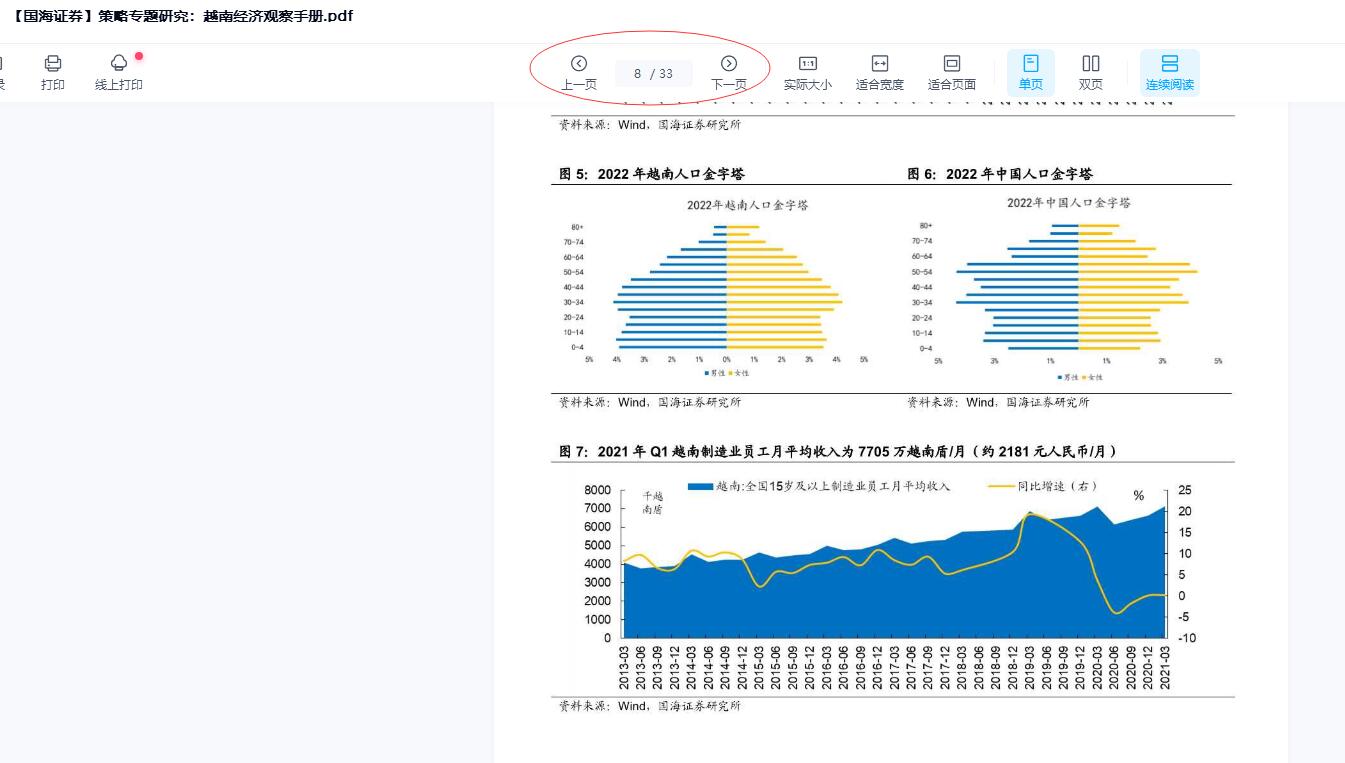Open online print (线上打印)

(x=119, y=72)
